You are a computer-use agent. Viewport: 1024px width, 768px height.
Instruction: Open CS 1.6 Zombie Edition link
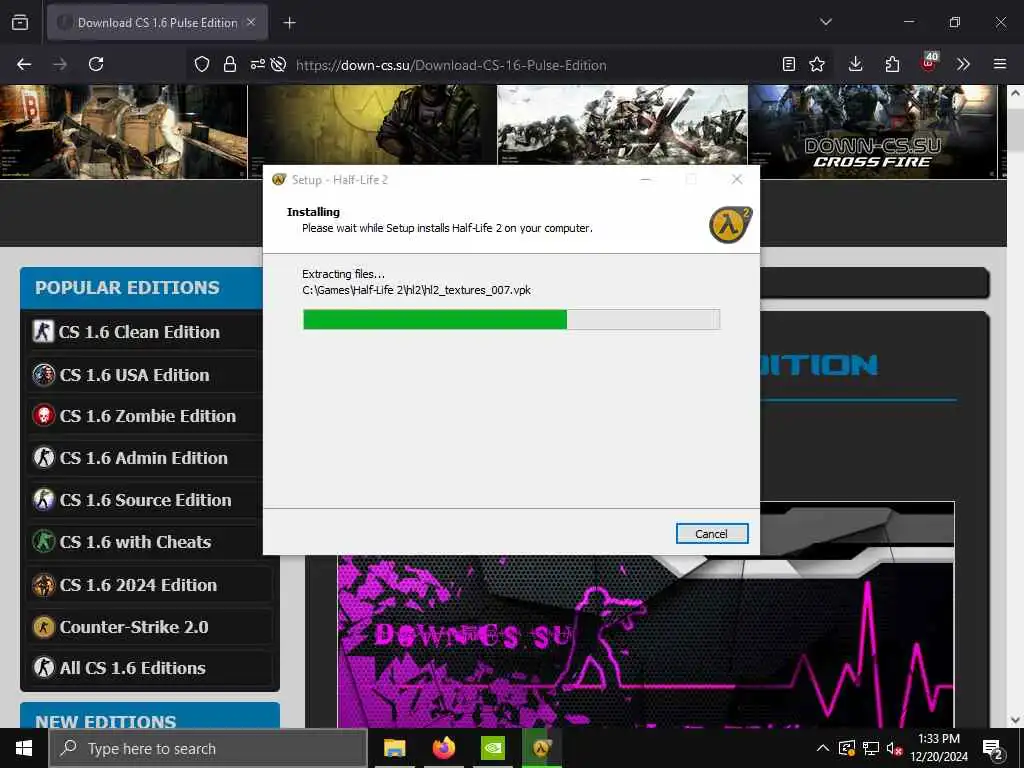(148, 416)
